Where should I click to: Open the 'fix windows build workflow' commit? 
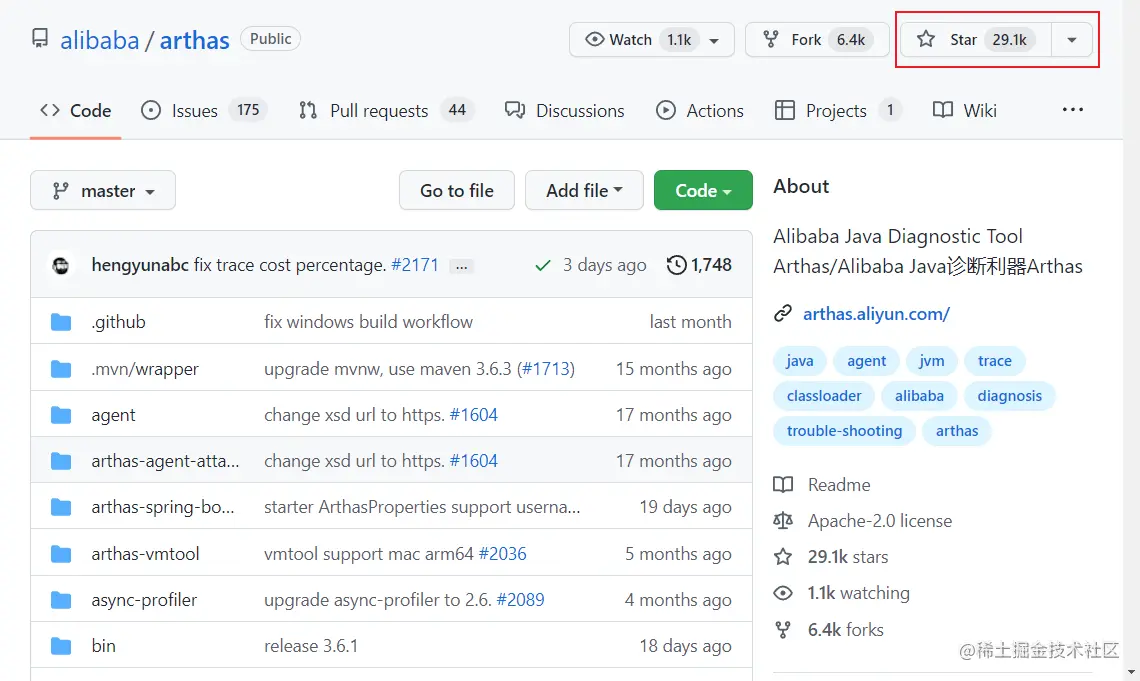tap(368, 322)
